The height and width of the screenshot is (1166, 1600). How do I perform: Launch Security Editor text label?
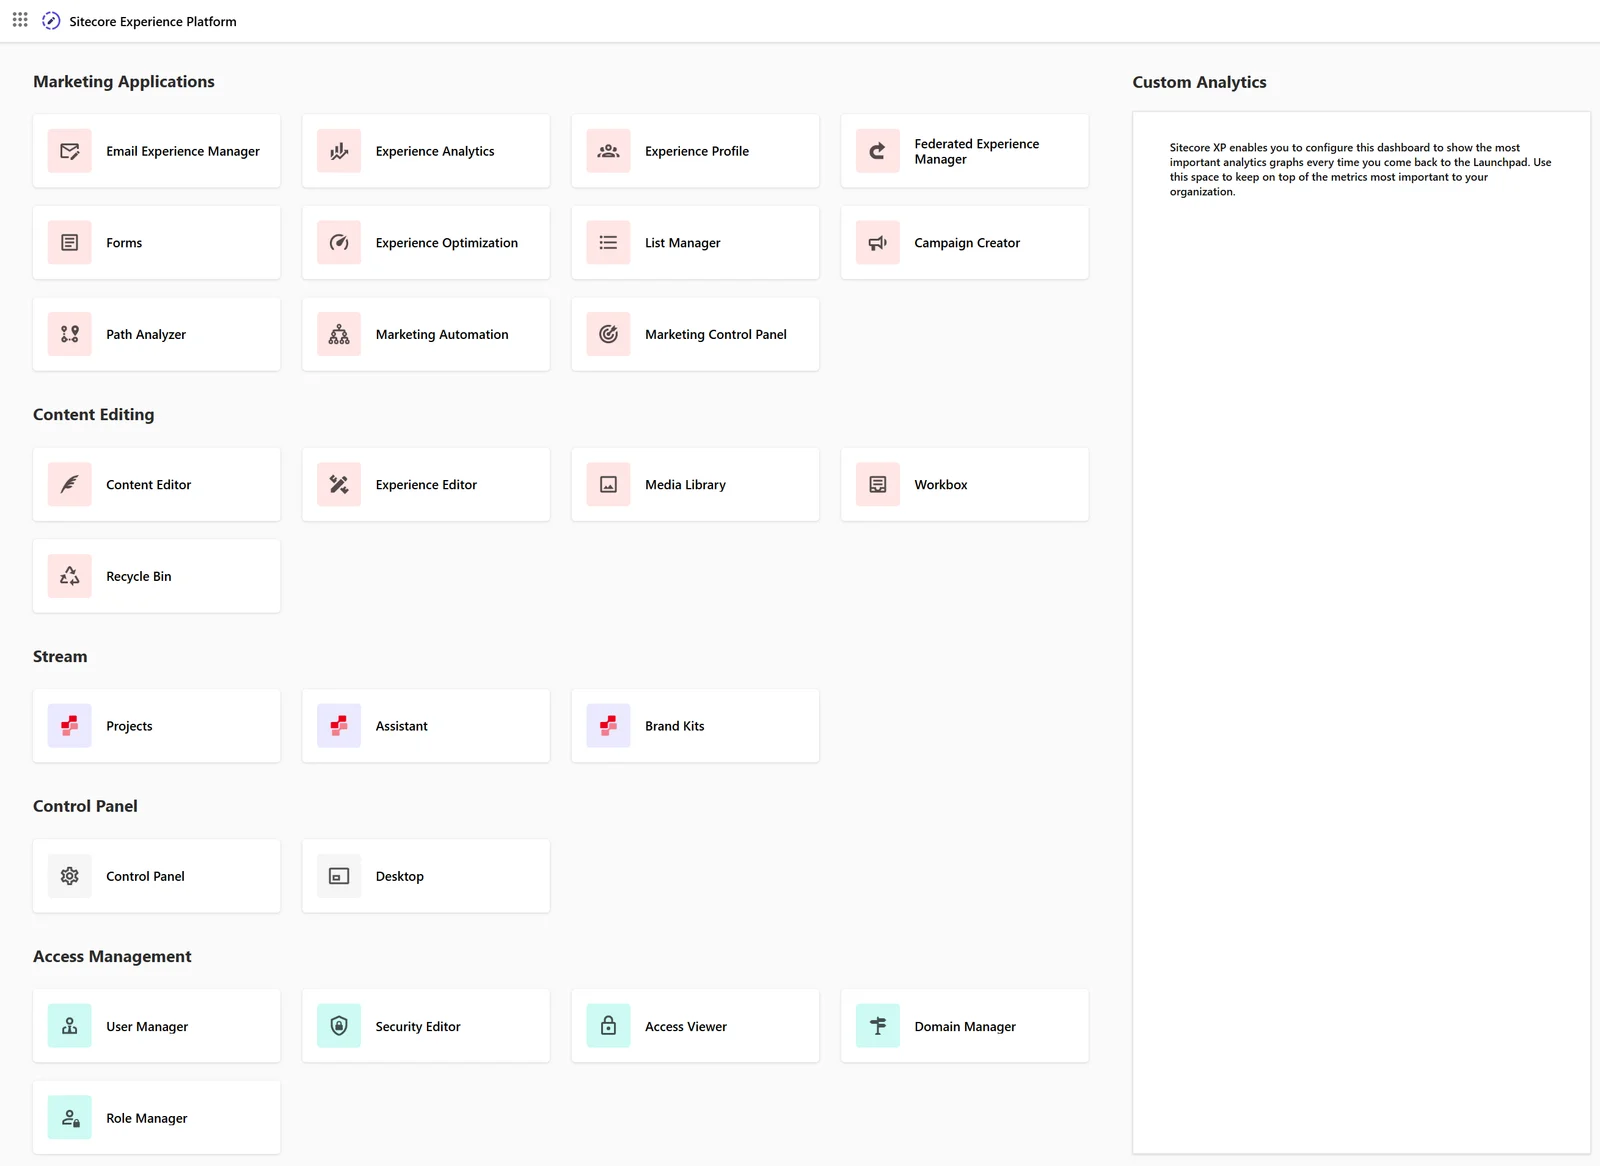418,1026
